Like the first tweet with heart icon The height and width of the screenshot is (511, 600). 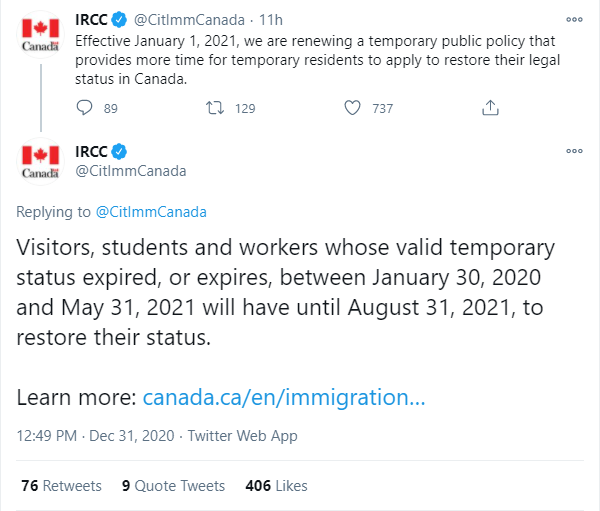[x=352, y=108]
